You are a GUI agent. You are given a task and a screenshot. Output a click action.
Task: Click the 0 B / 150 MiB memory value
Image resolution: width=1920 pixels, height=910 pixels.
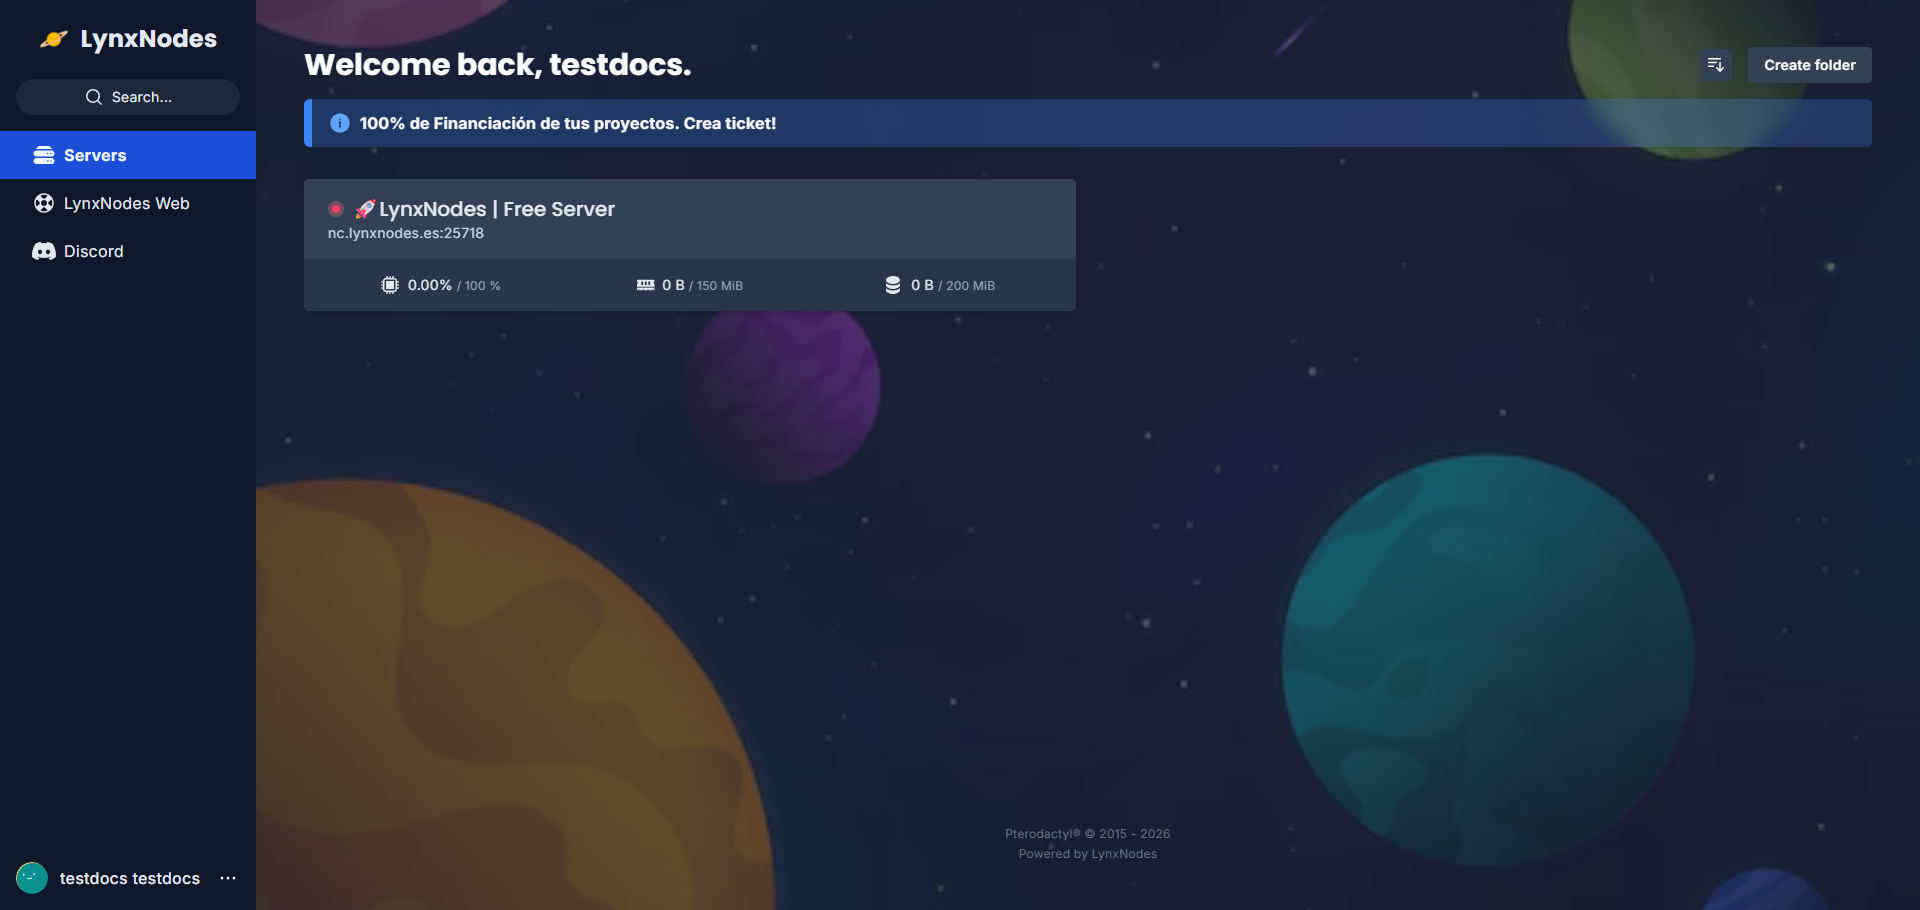(703, 285)
